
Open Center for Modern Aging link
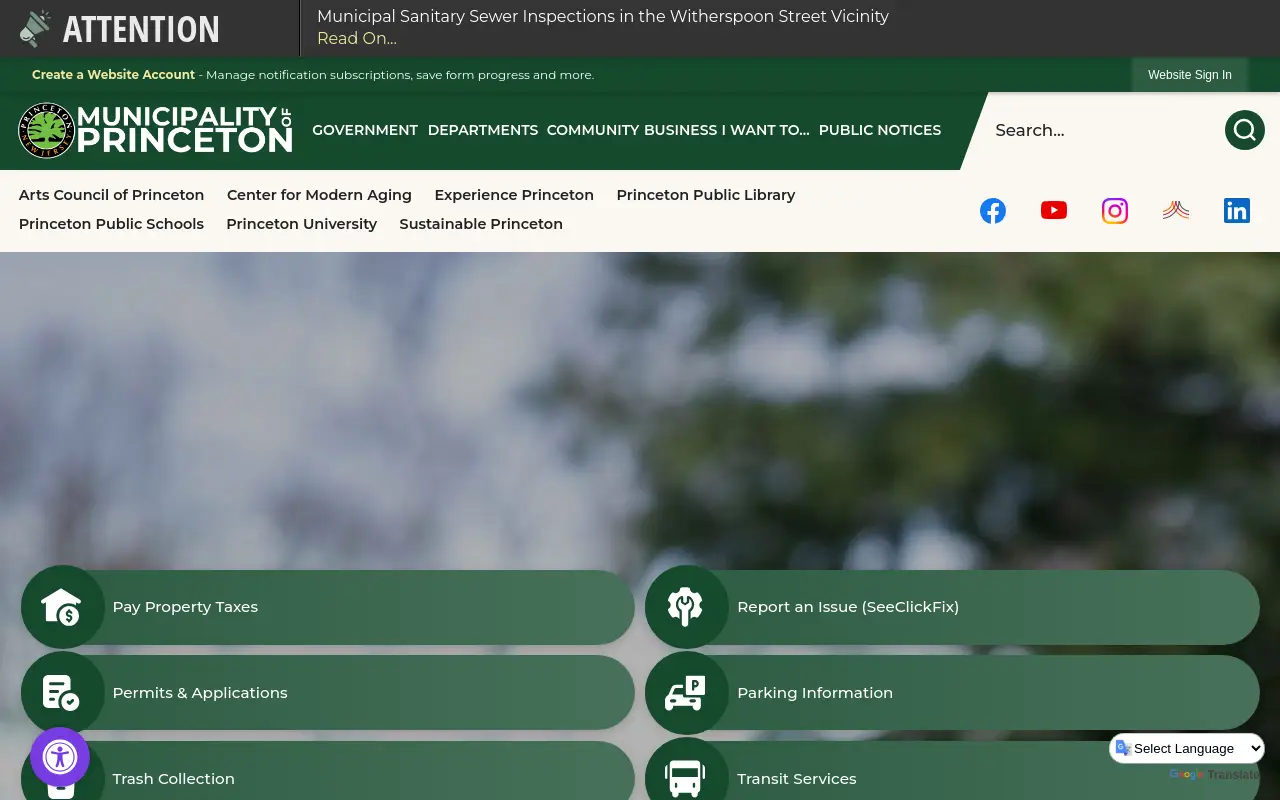tap(319, 195)
